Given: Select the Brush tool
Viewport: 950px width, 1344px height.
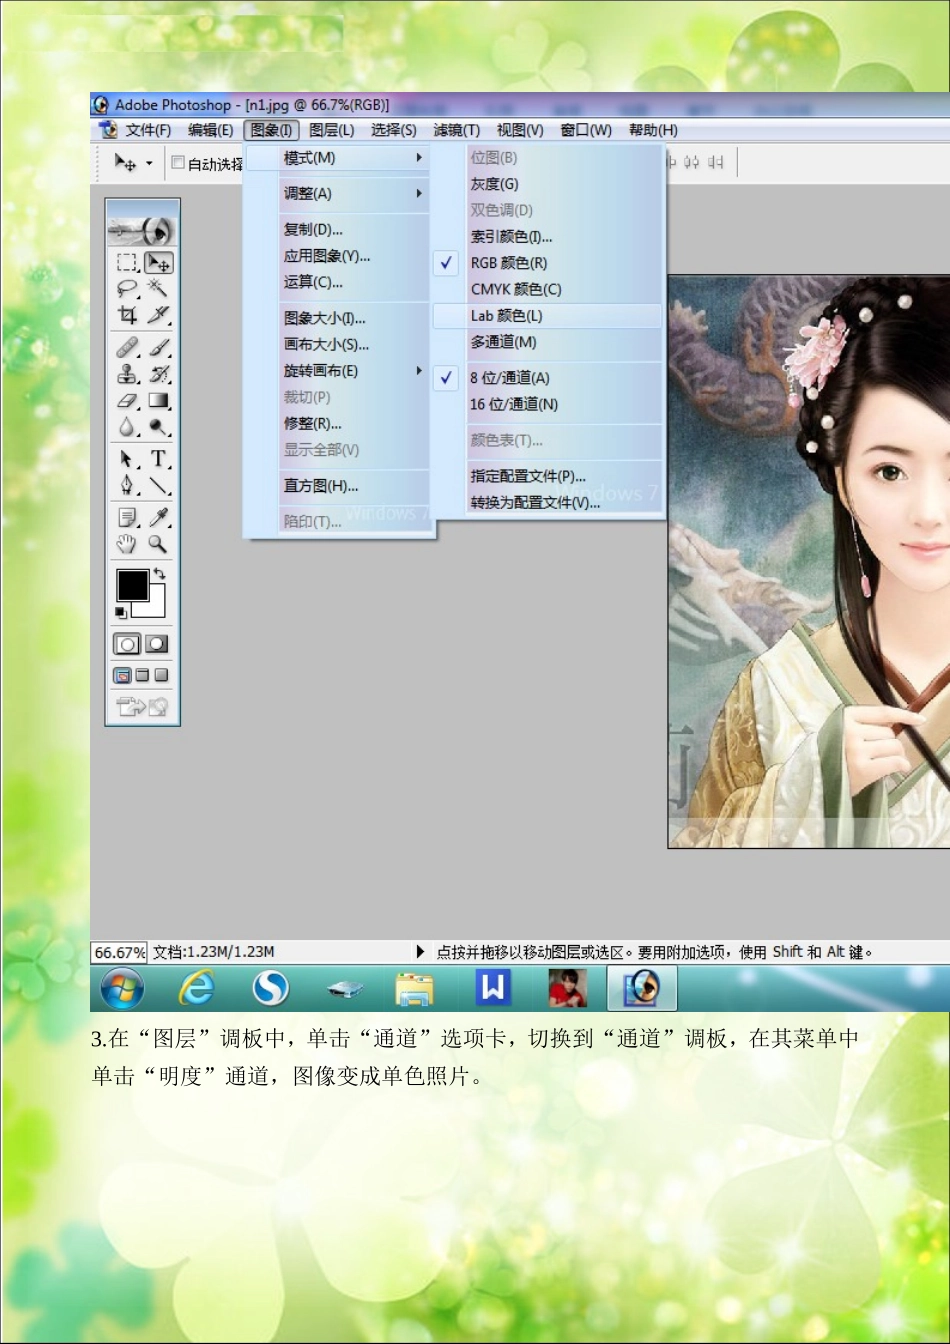Looking at the screenshot, I should point(158,348).
